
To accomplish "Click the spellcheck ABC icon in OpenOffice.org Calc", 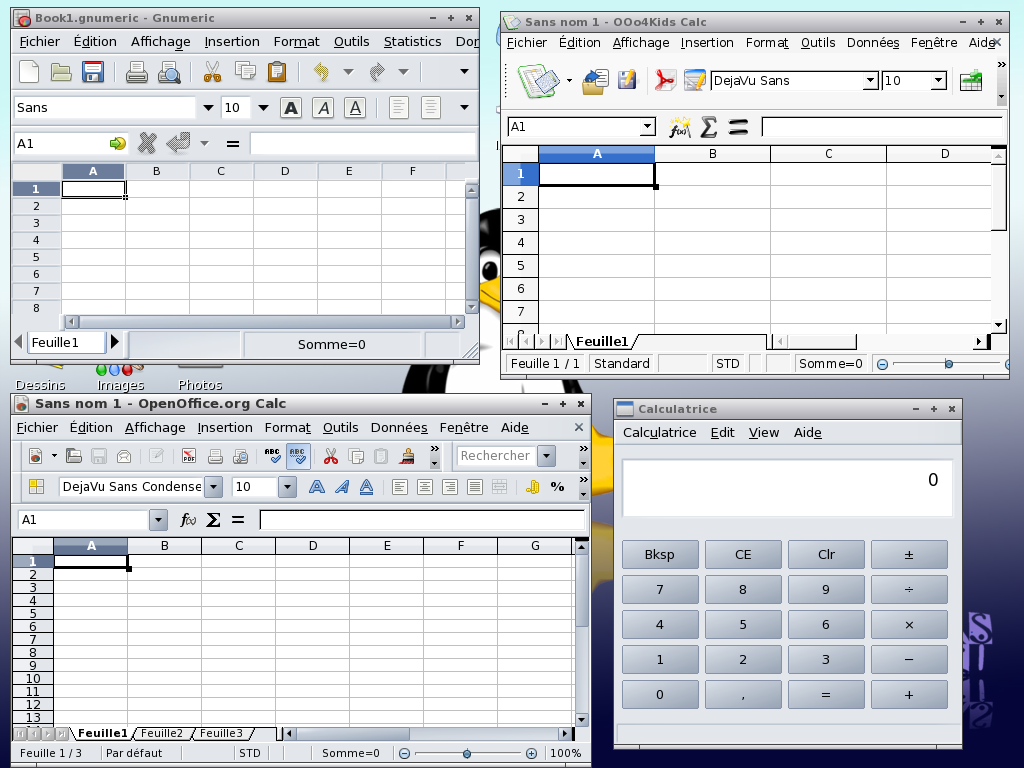I will tap(272, 456).
